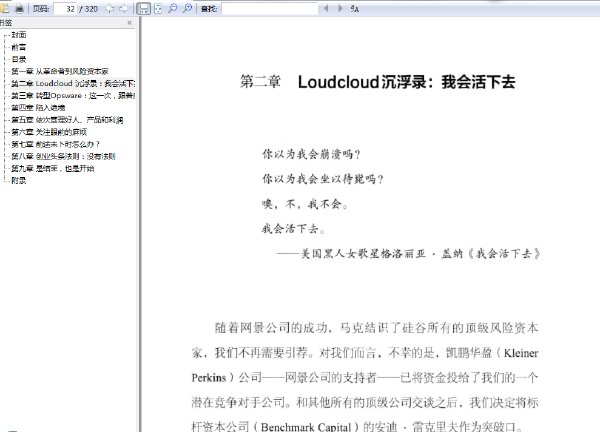Screen dimensions: 600x432
Task: Open 第七章 前途未卜时怎么办
Action: (x=55, y=144)
